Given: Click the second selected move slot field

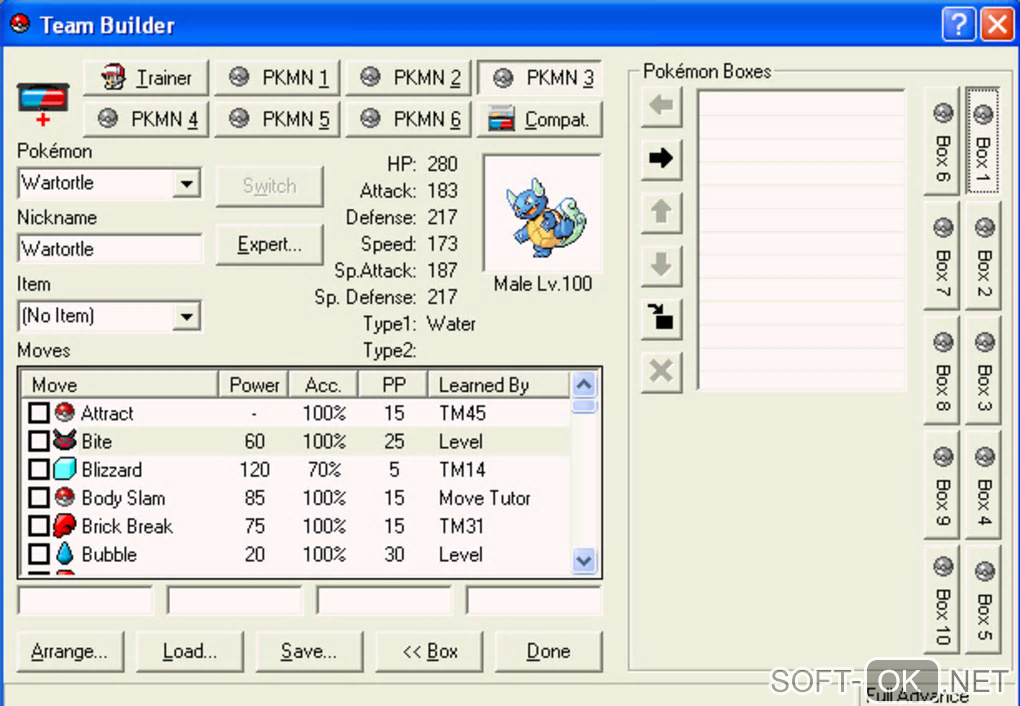Looking at the screenshot, I should [x=235, y=601].
